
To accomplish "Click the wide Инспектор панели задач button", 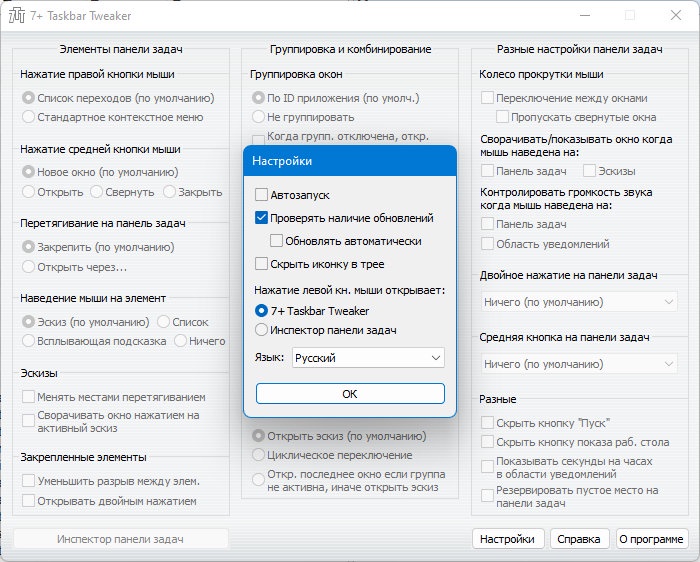I will (121, 539).
